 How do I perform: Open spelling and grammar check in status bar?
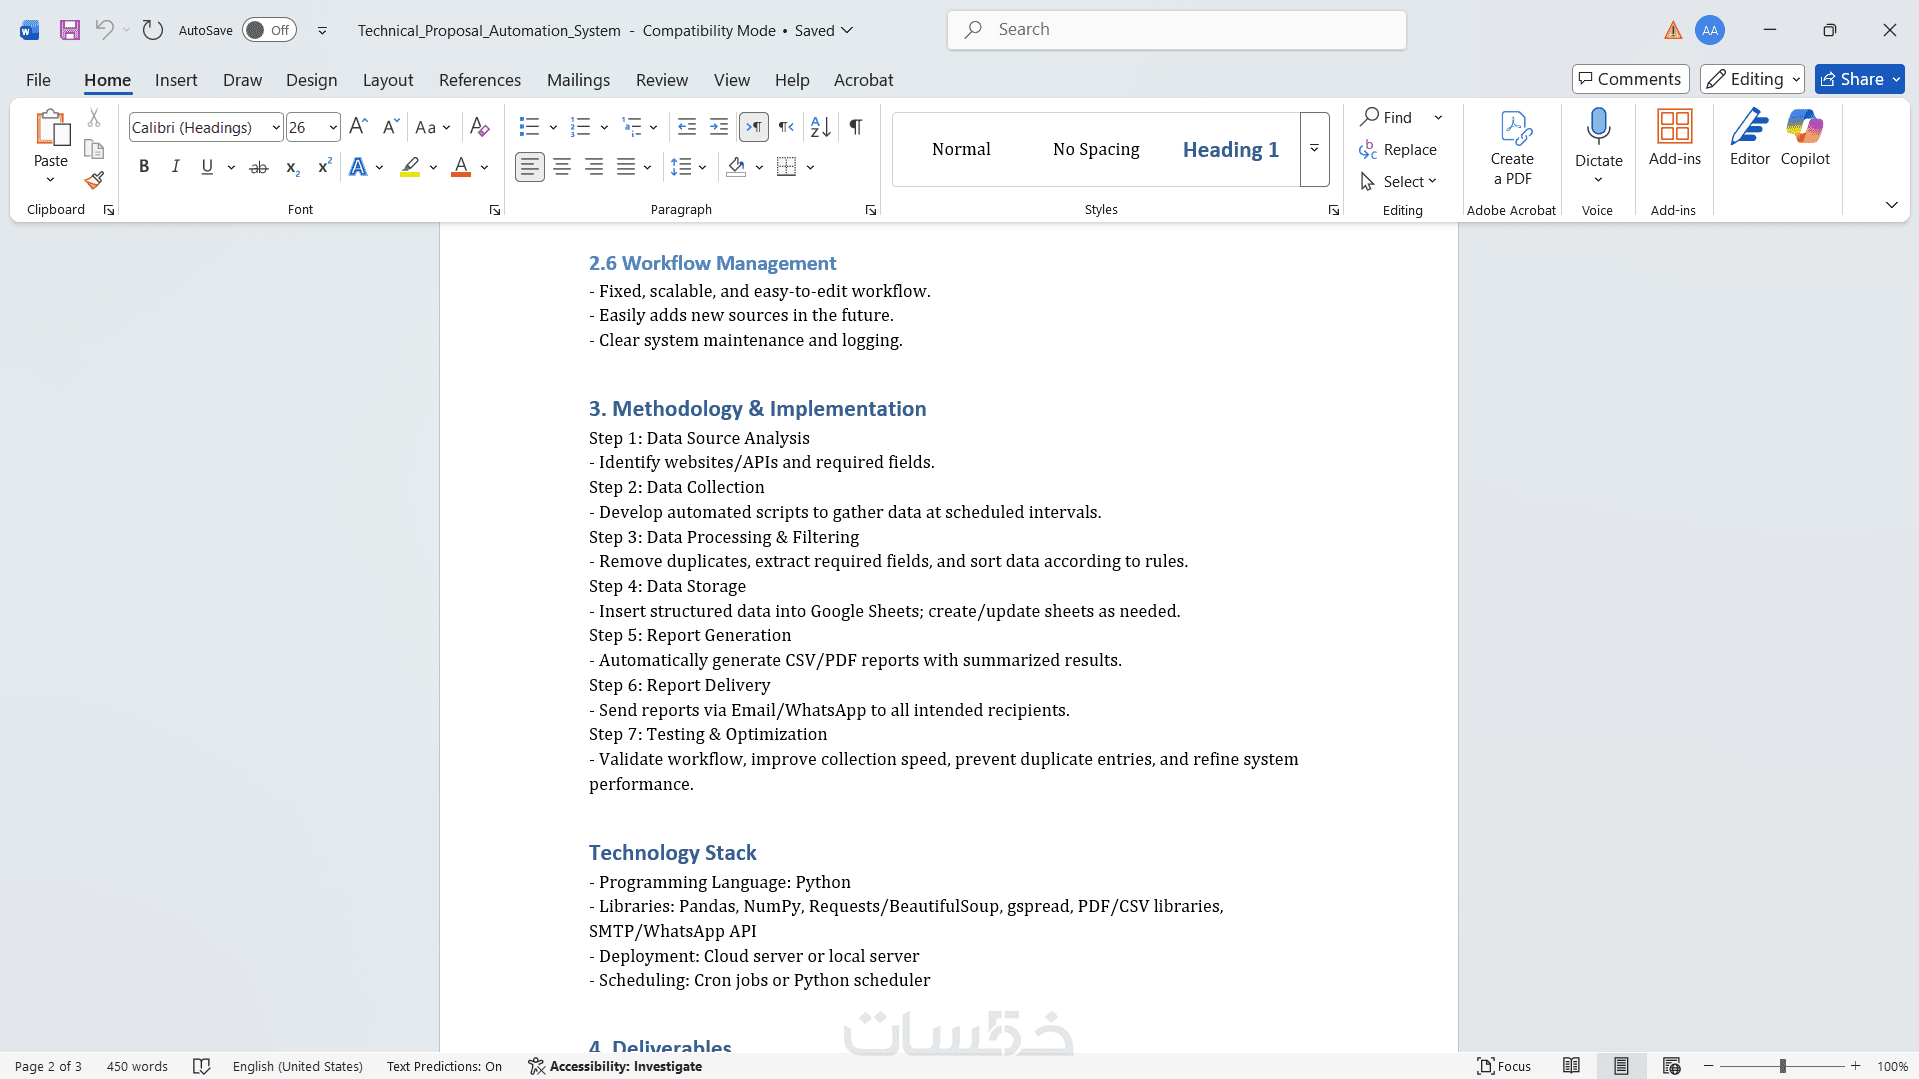point(201,1066)
